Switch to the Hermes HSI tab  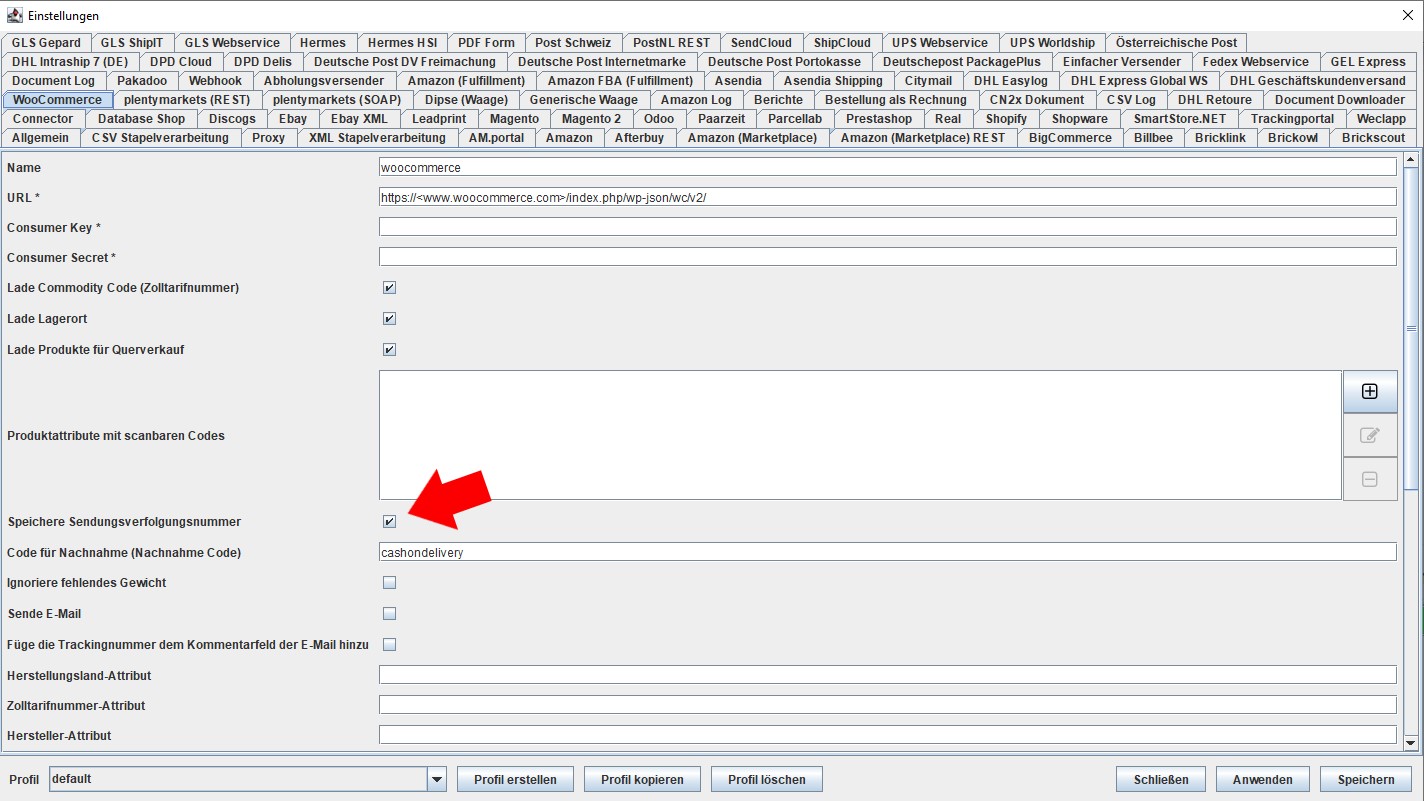(402, 43)
